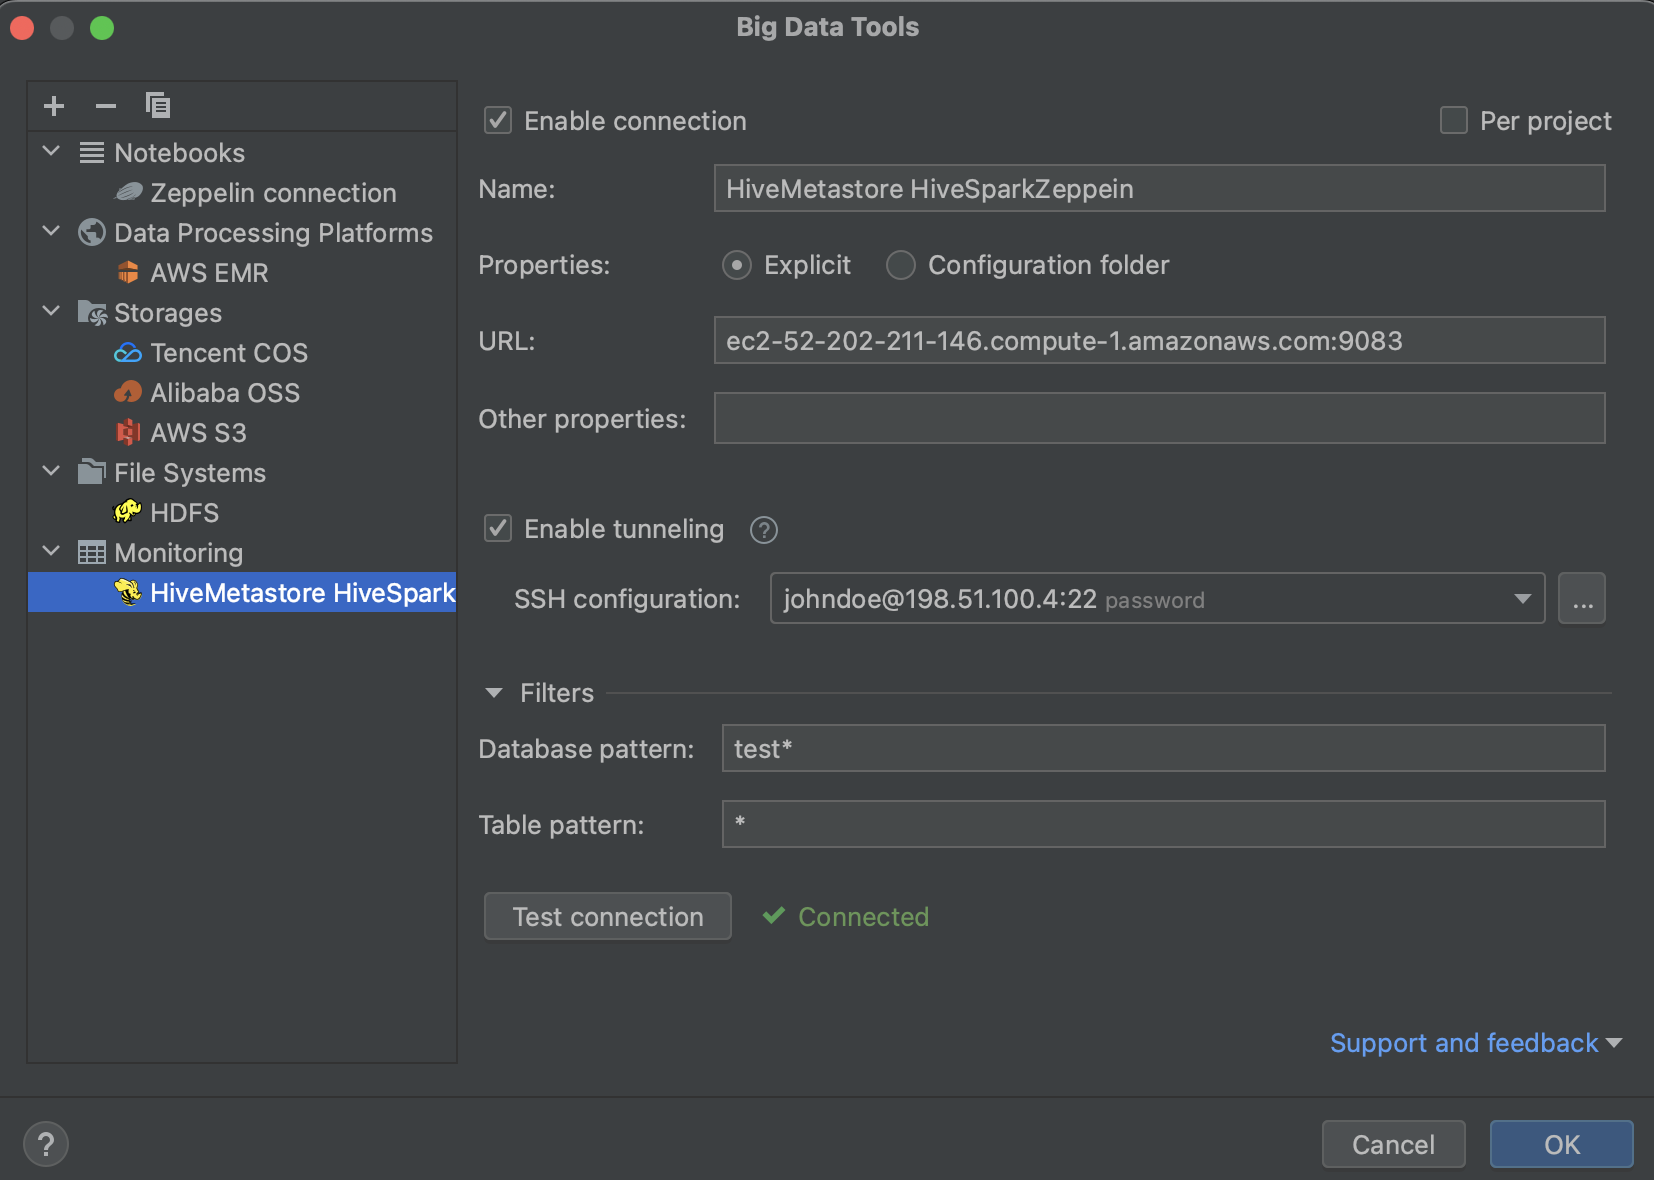Click the Table pattern field
This screenshot has width=1654, height=1180.
1164,824
